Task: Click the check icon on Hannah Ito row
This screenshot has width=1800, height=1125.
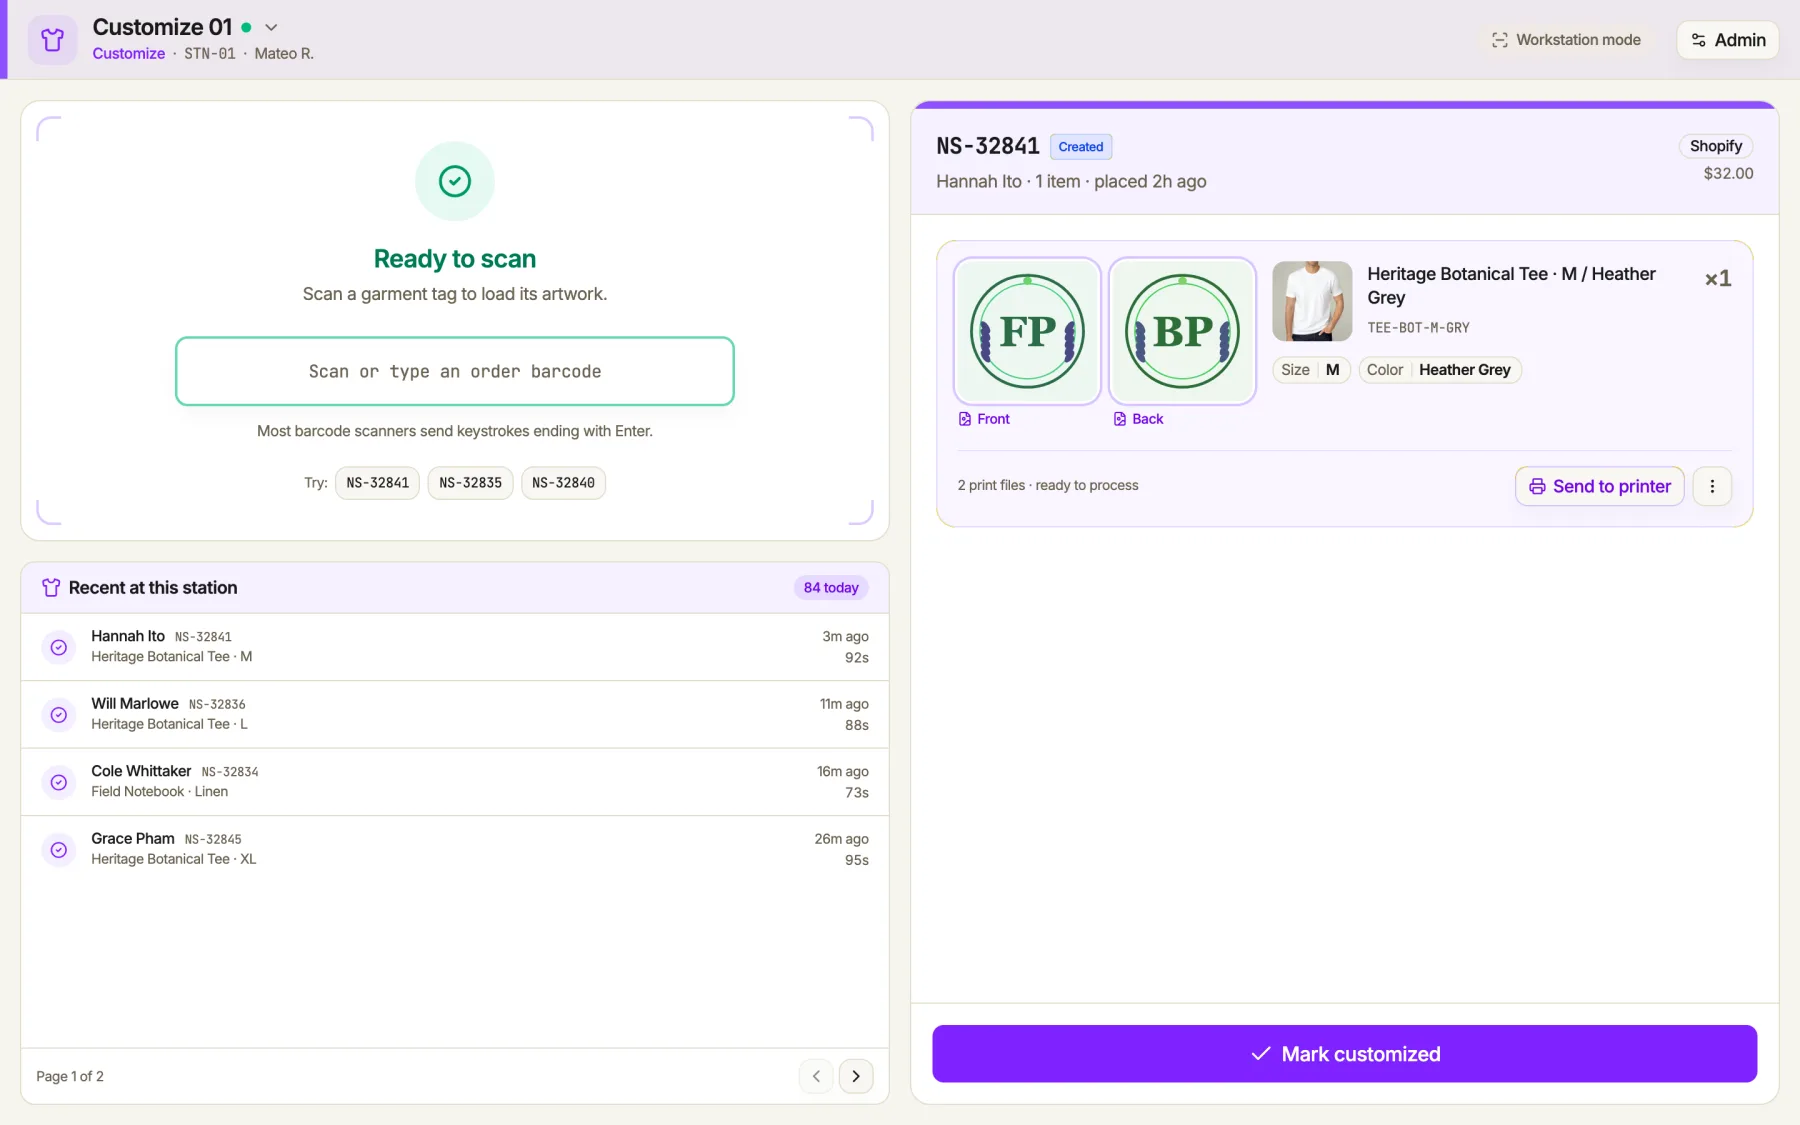Action: [x=59, y=647]
